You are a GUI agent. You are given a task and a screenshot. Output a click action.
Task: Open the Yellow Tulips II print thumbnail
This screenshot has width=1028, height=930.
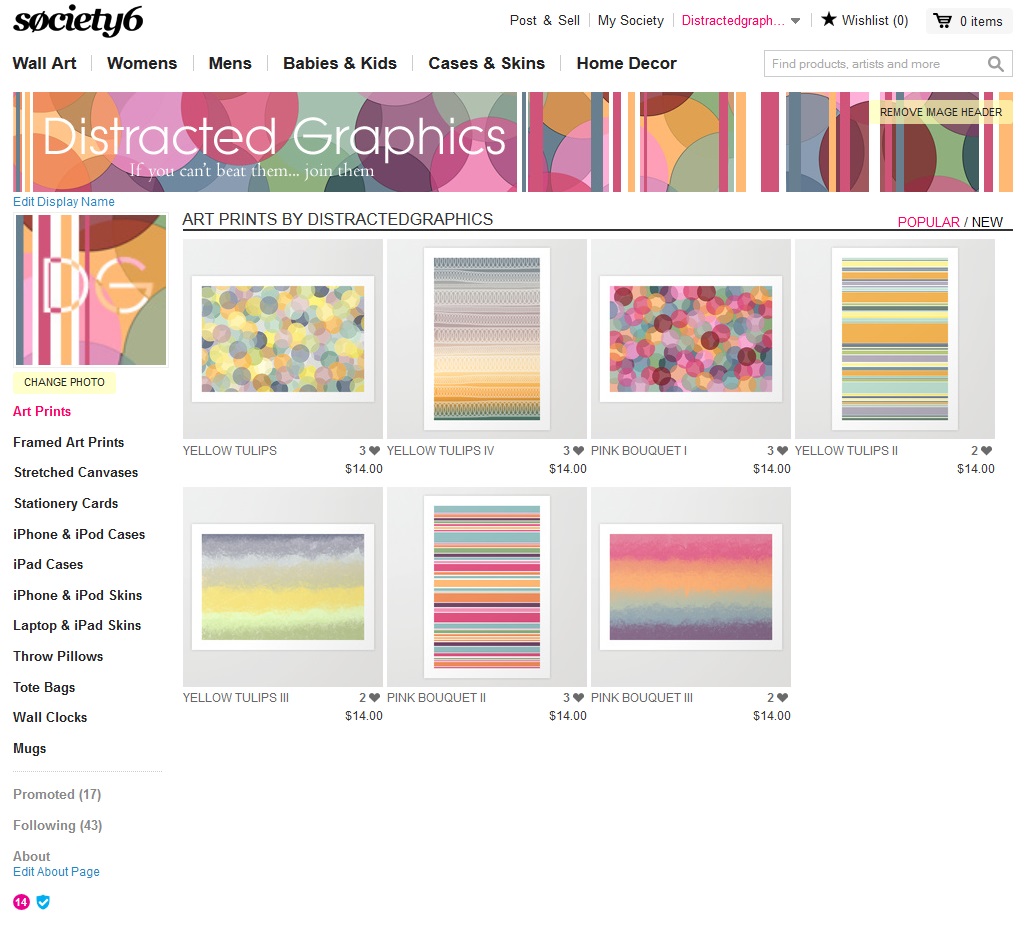895,339
